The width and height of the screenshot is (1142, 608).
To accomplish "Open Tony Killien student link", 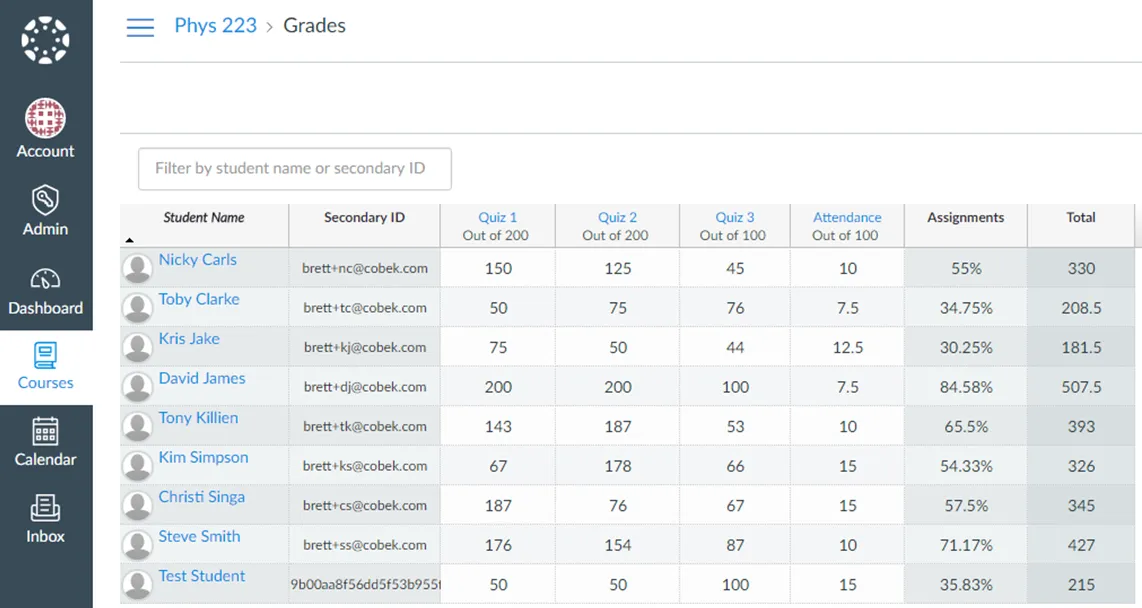I will pos(198,418).
